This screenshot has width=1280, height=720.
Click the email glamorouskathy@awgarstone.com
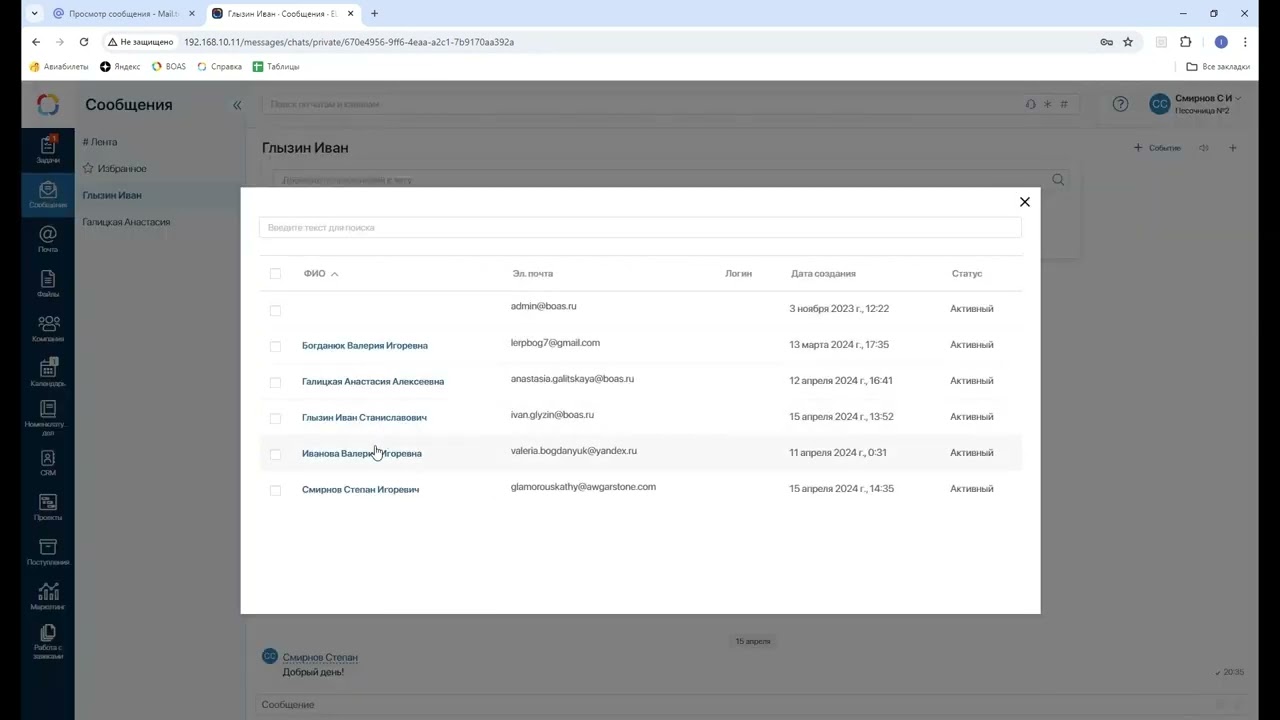pyautogui.click(x=583, y=487)
